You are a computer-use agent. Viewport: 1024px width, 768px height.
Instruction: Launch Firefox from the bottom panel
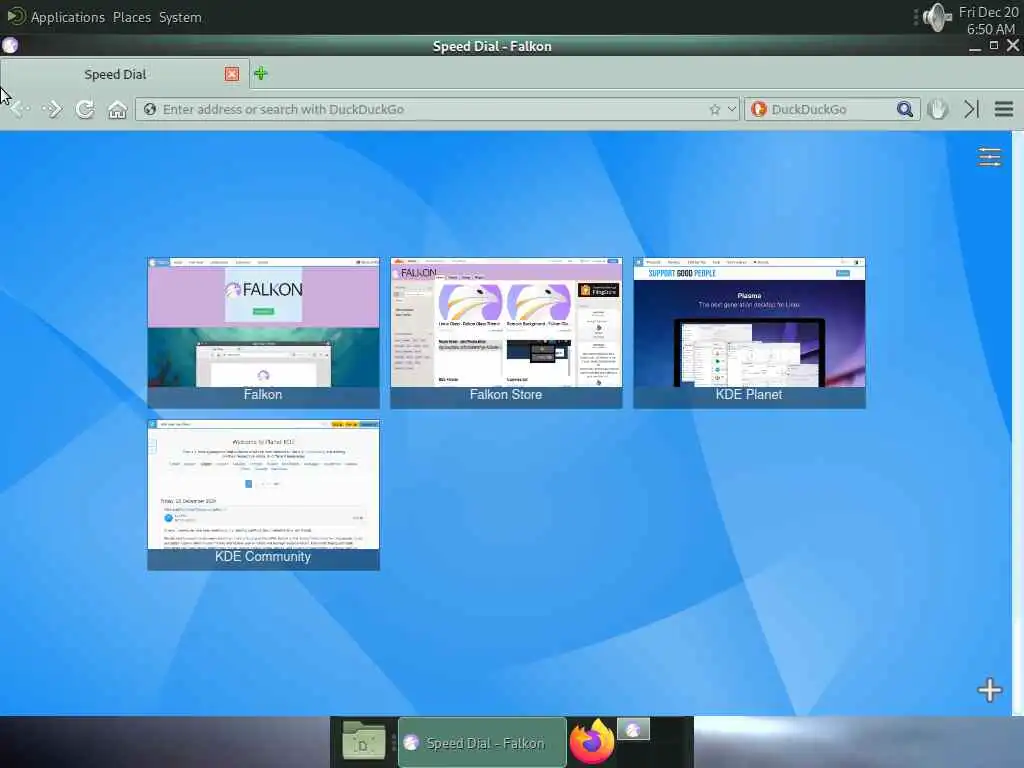tap(592, 741)
